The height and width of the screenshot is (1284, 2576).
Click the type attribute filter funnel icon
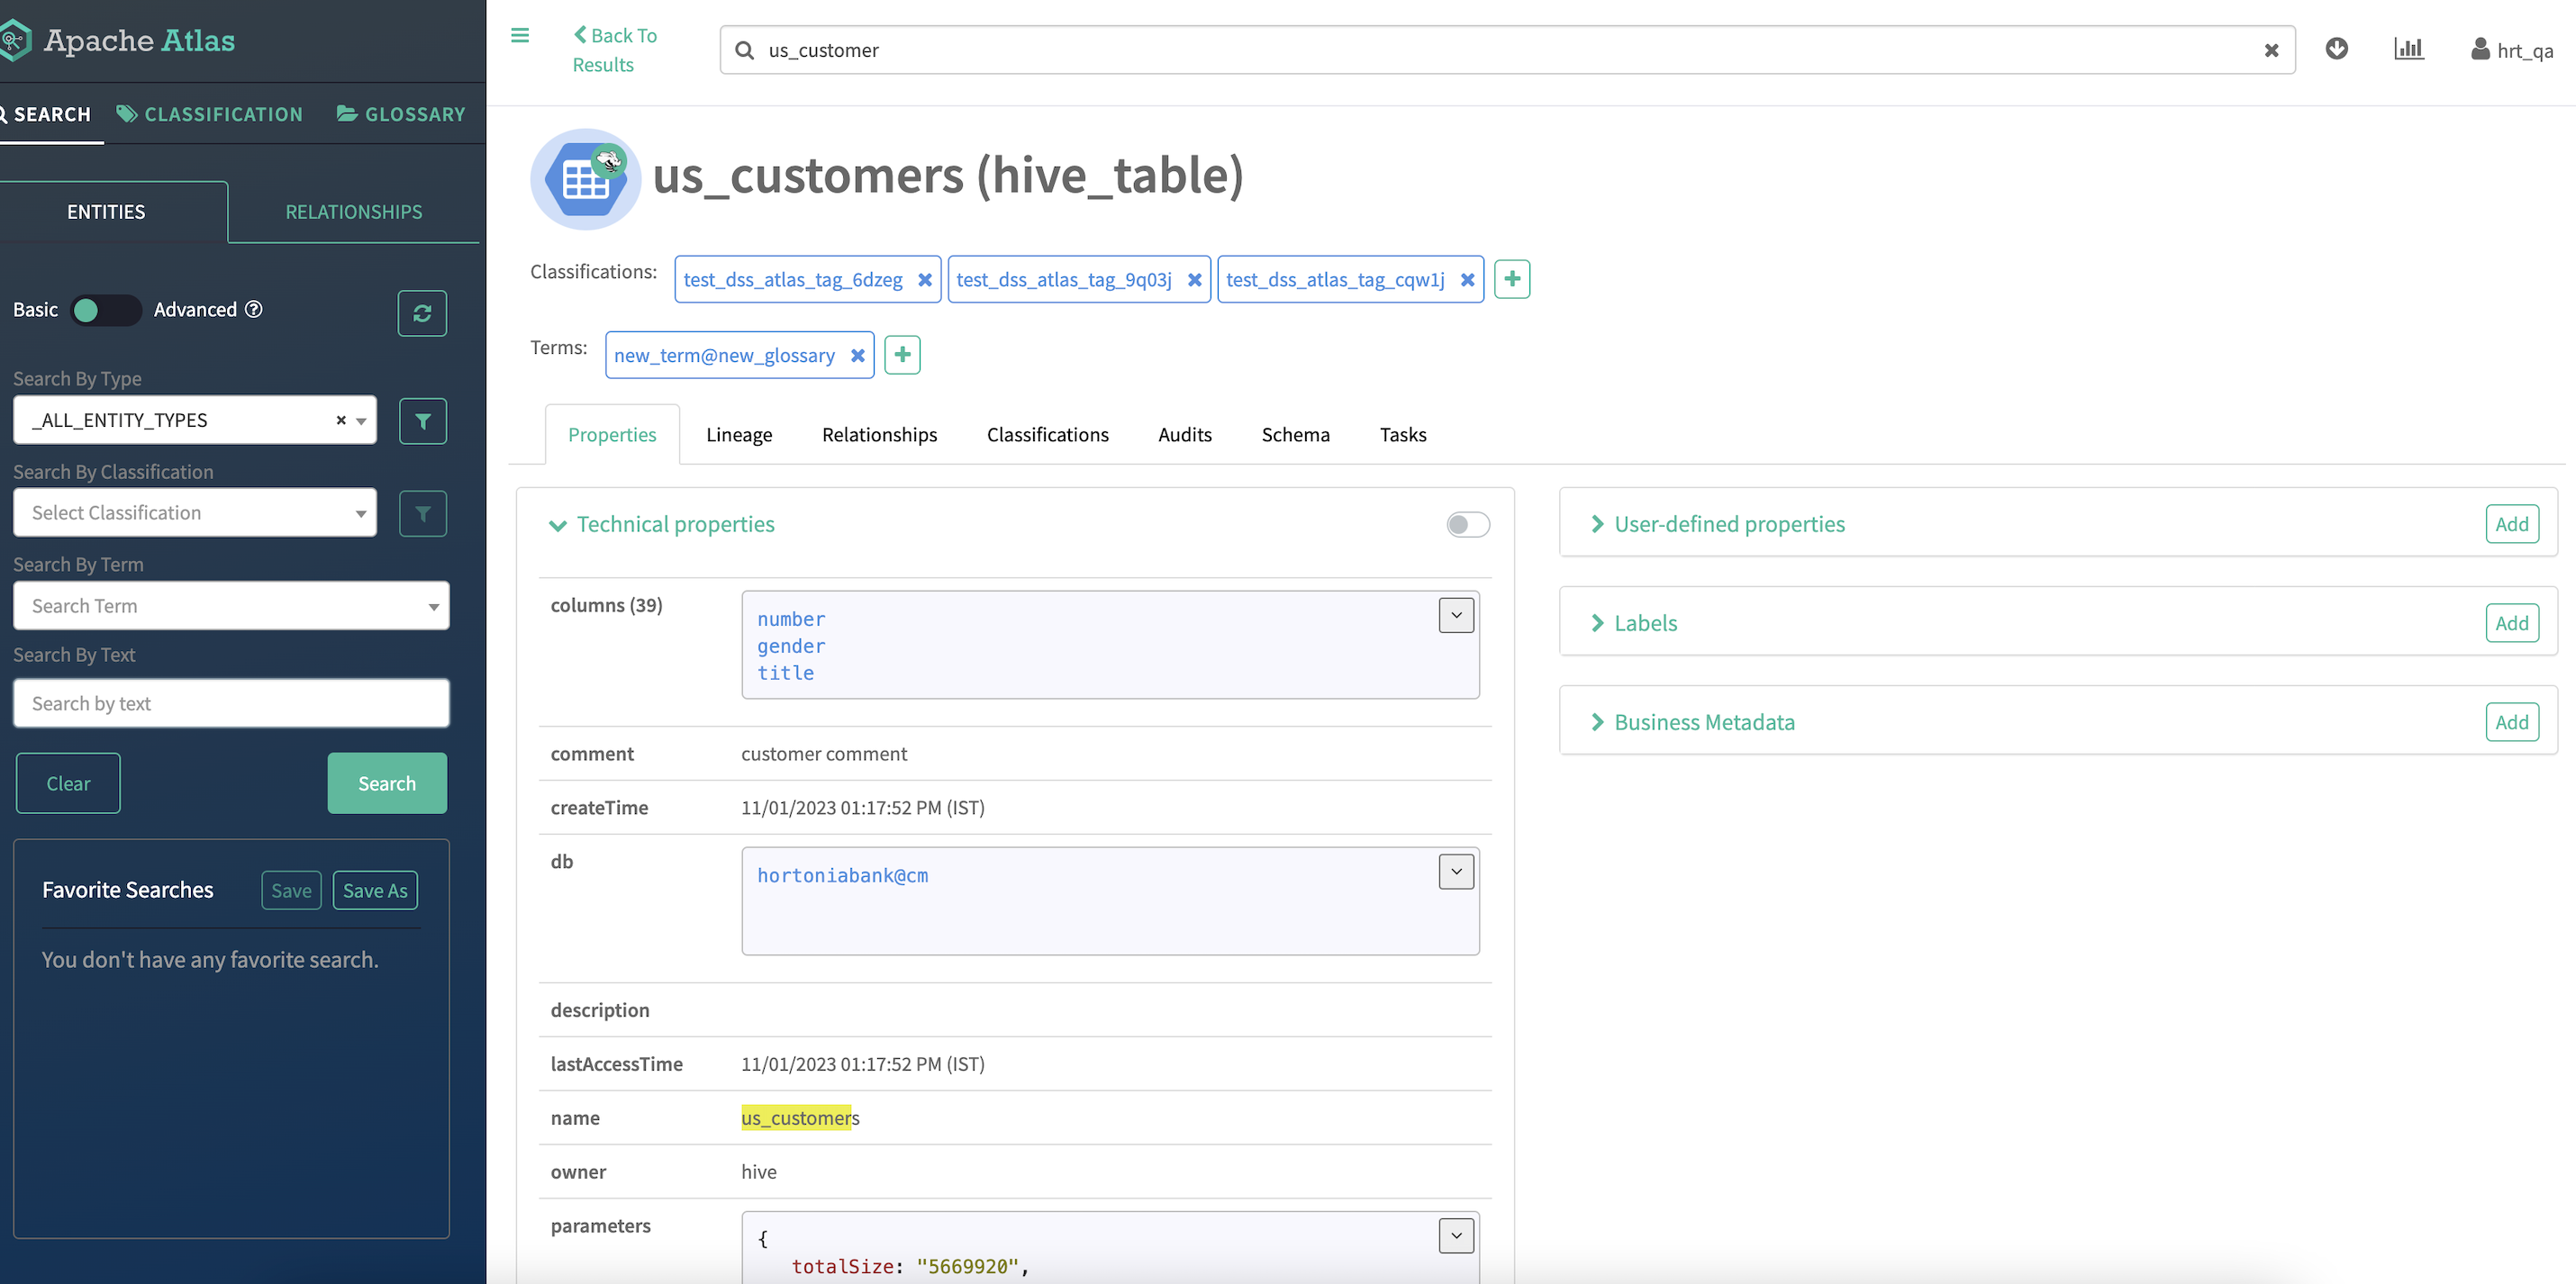click(422, 421)
